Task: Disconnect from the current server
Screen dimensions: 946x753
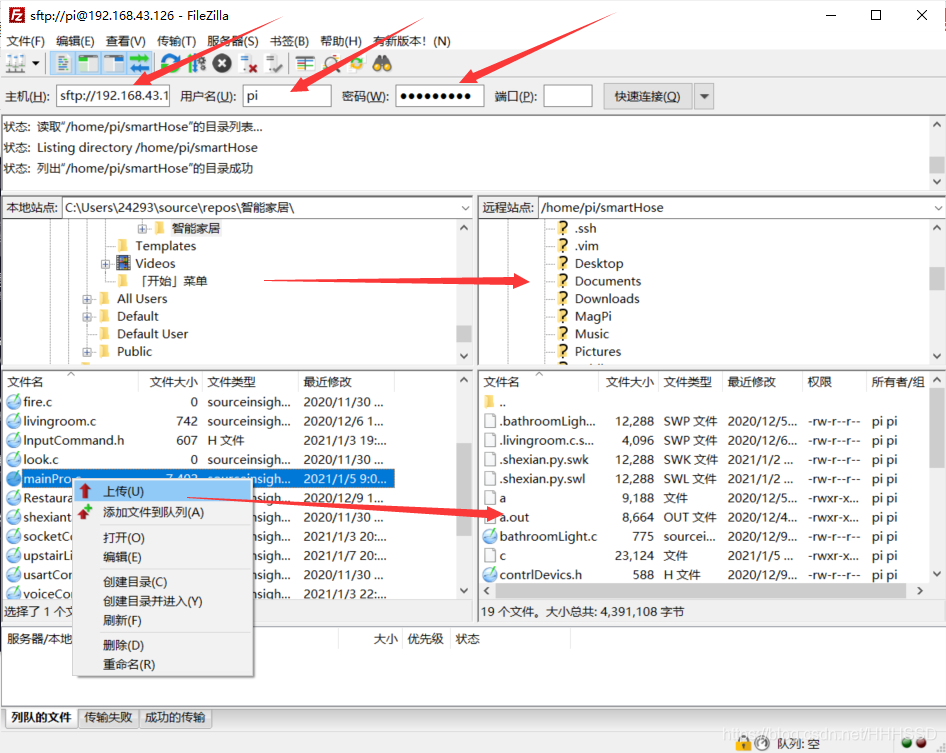Action: (248, 63)
